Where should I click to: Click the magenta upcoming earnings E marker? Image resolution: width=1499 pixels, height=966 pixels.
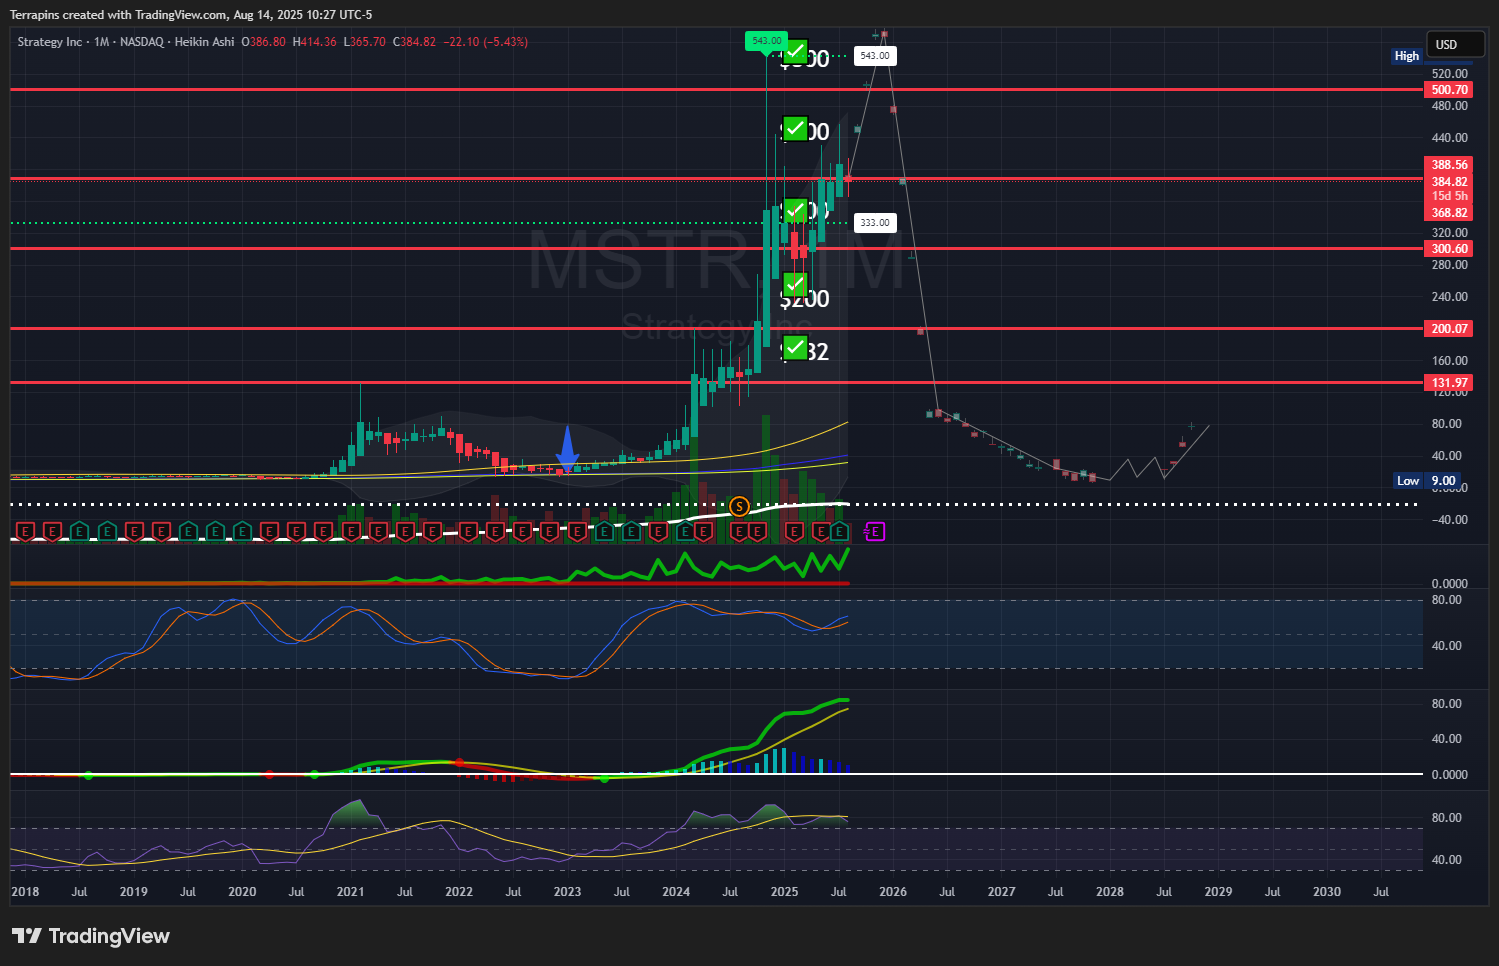875,532
